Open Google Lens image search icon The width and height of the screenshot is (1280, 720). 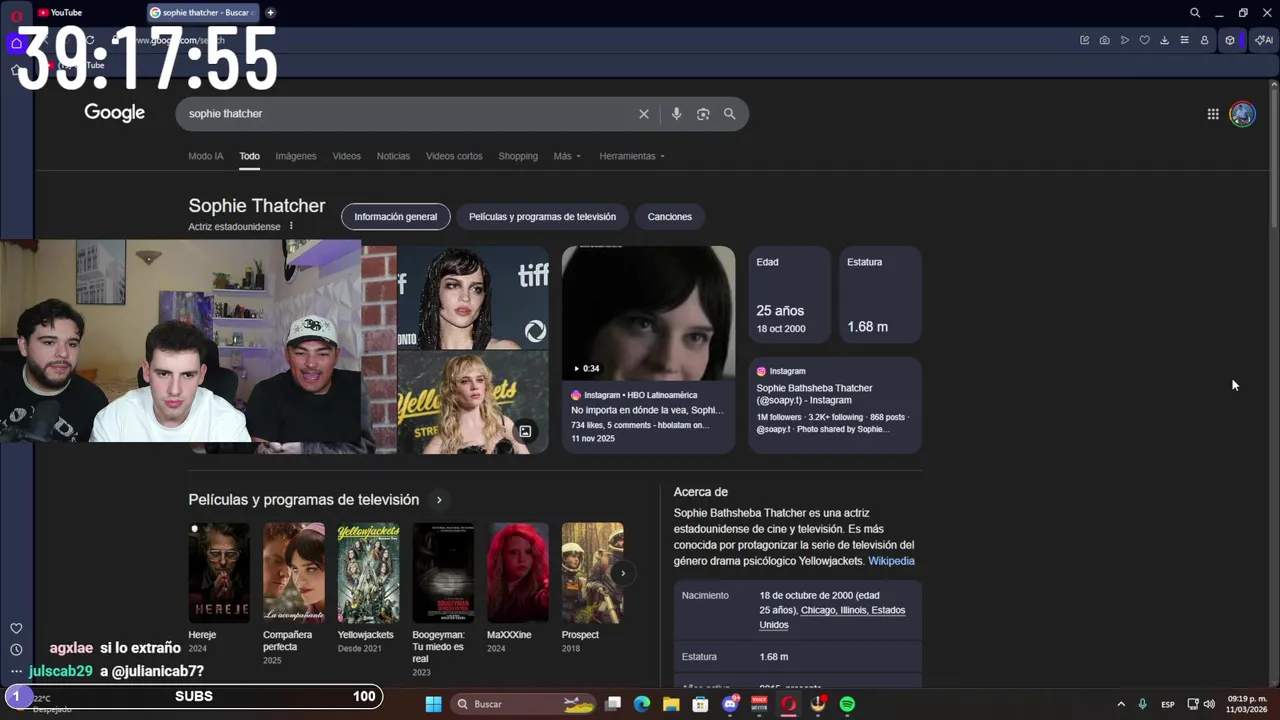click(703, 114)
